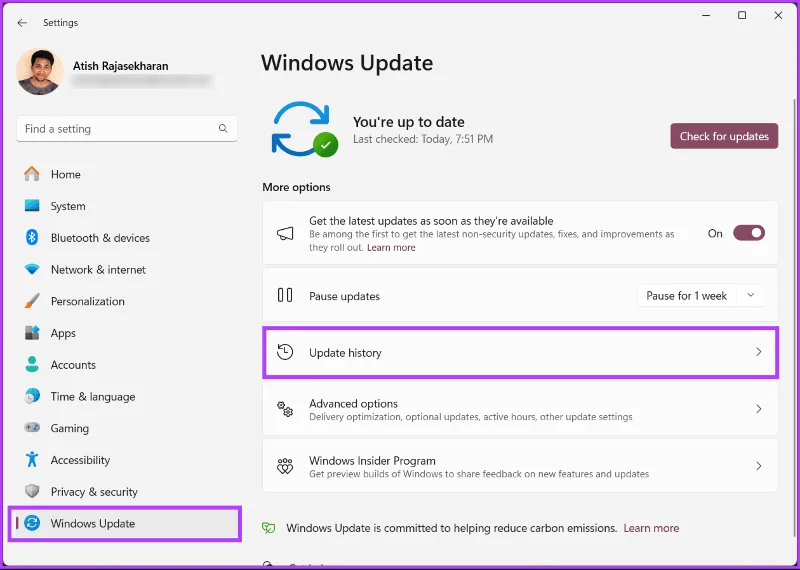The image size is (800, 570).
Task: Open the System label in sidebar
Action: pyautogui.click(x=68, y=206)
